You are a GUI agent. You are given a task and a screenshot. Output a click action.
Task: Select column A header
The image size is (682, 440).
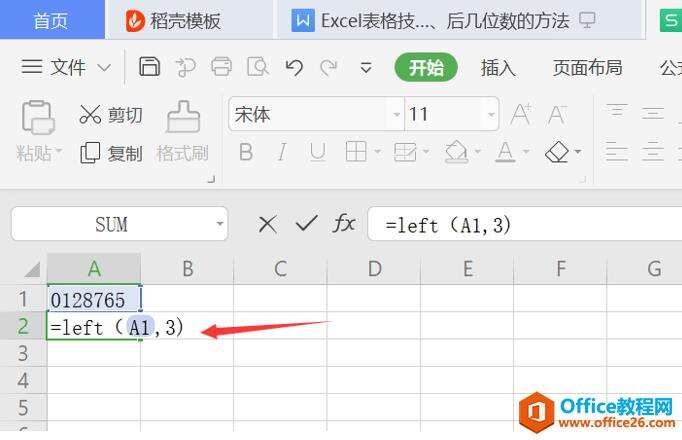pyautogui.click(x=94, y=269)
